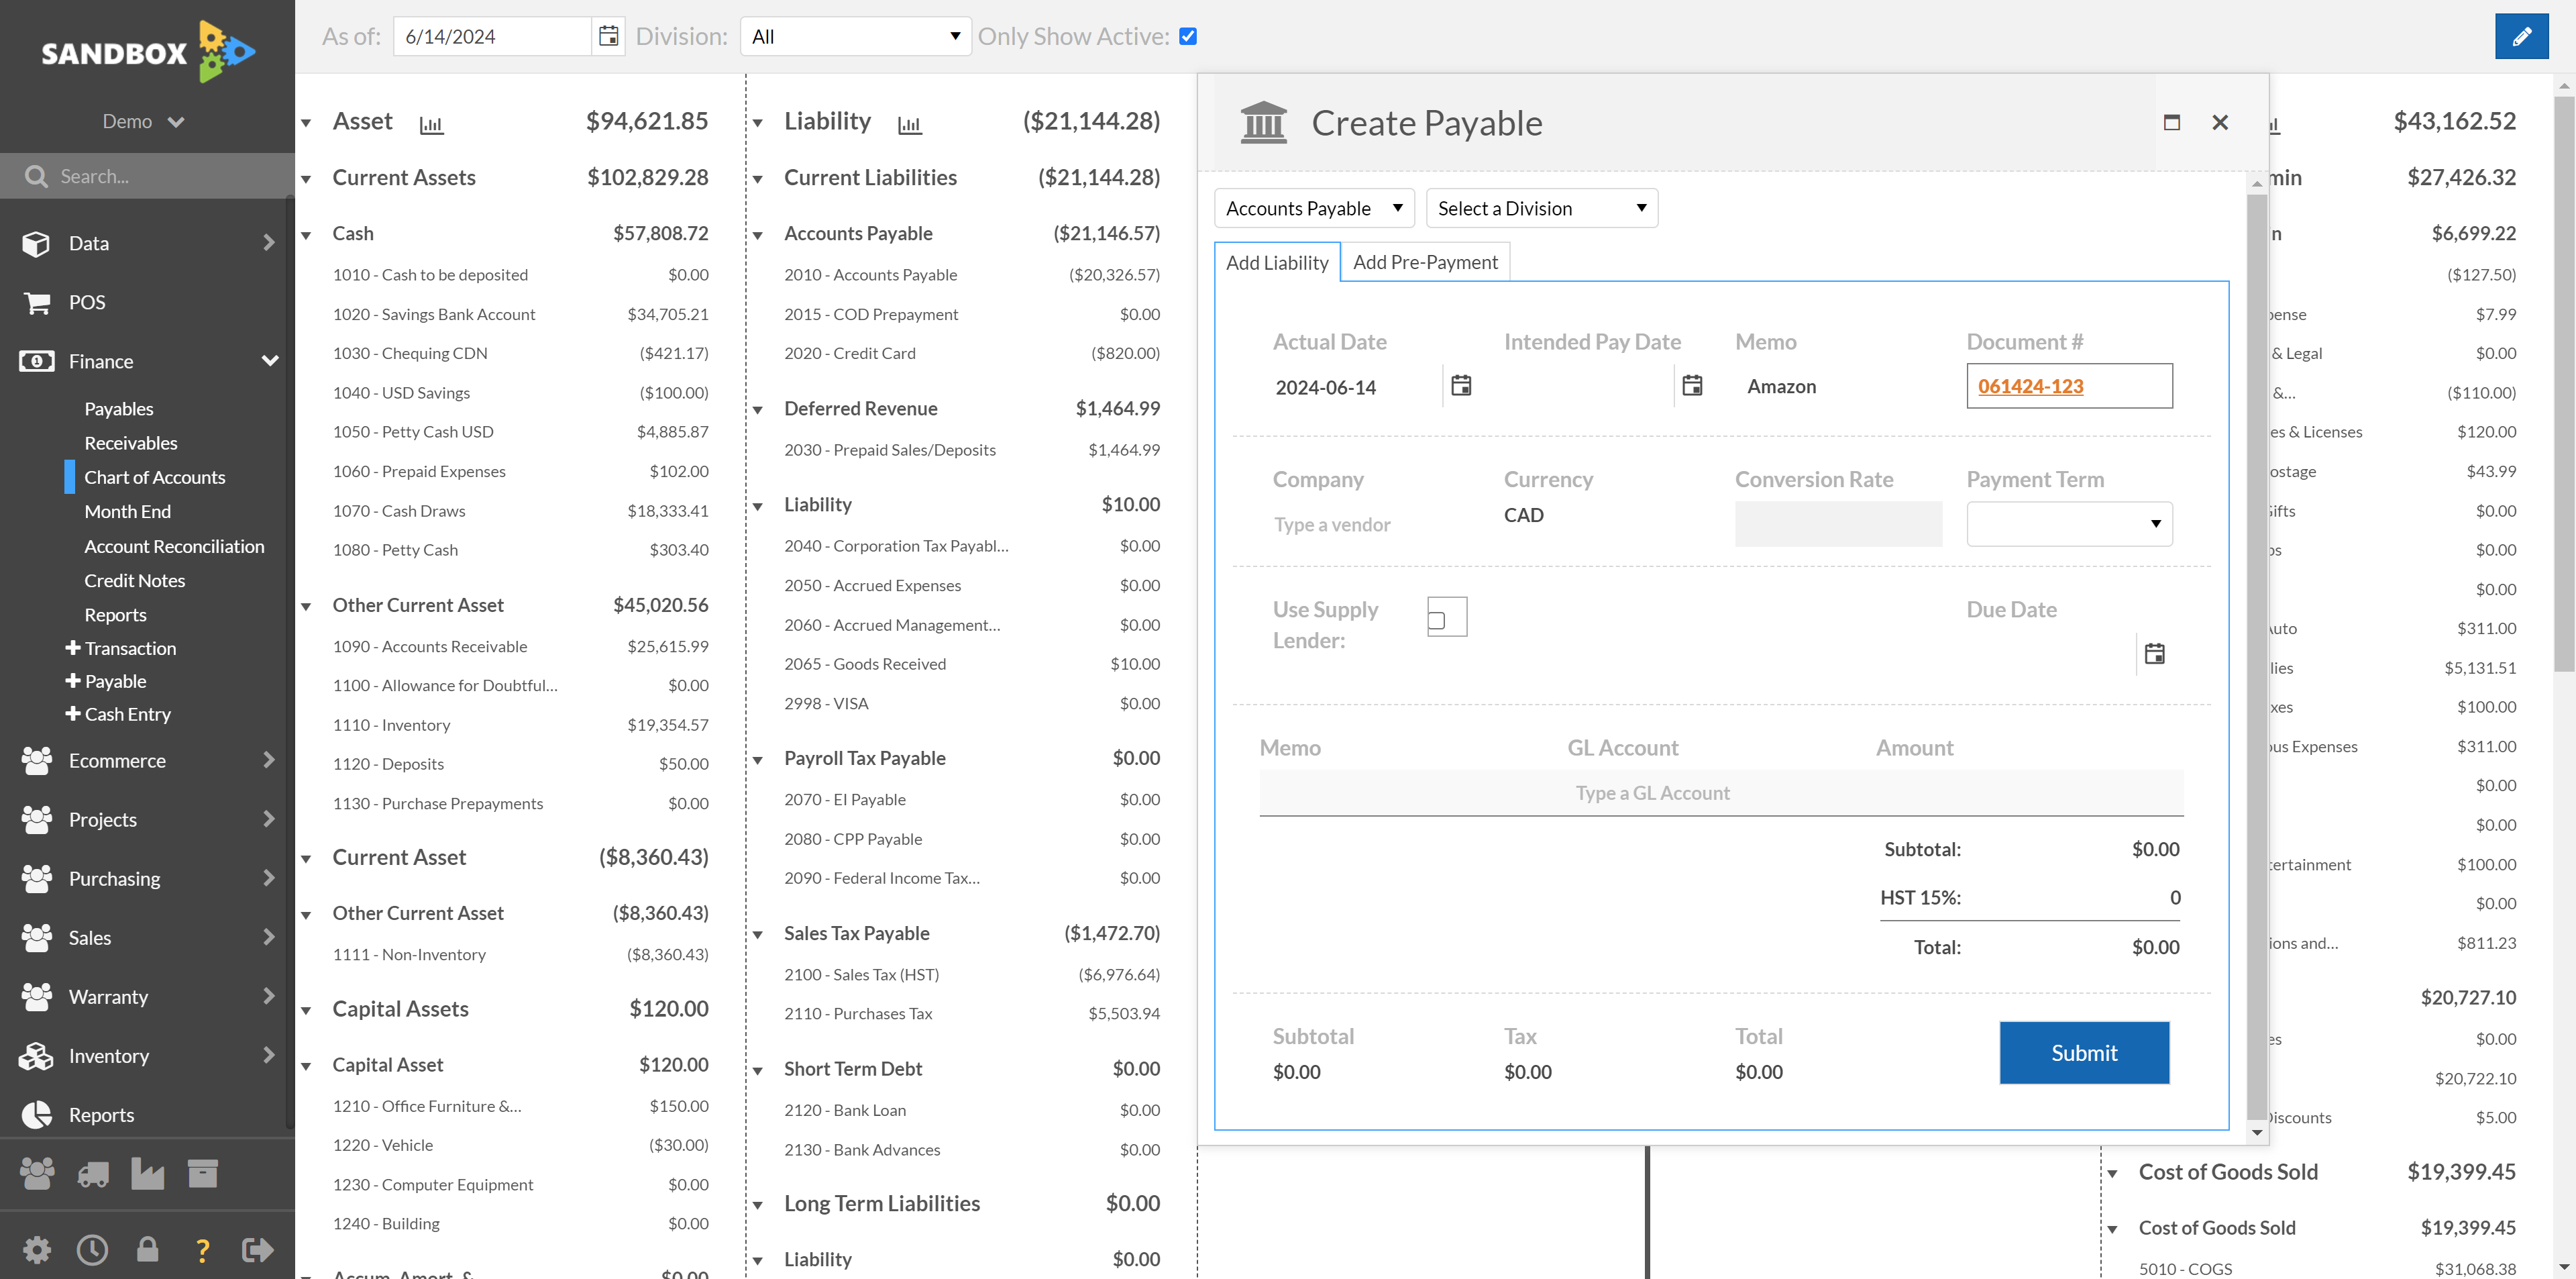2576x1279 pixels.
Task: Click the orange question mark help icon
Action: 202,1250
